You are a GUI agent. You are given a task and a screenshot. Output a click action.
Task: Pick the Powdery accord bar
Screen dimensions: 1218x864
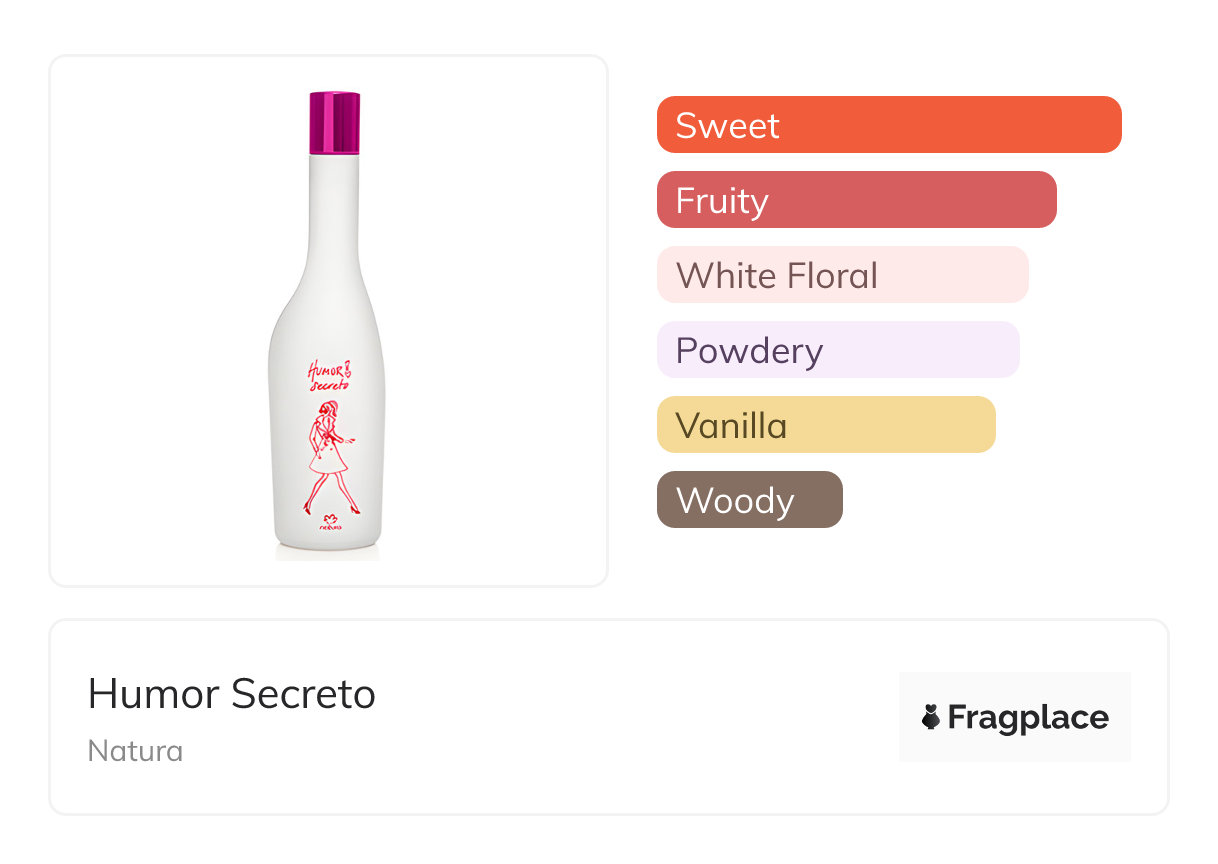(837, 350)
